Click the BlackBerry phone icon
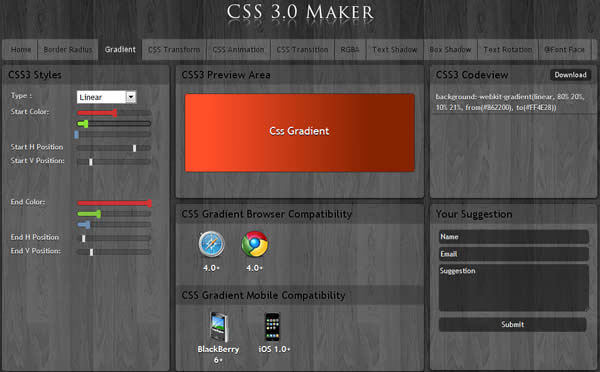Viewport: 600px width, 372px height. 219,327
